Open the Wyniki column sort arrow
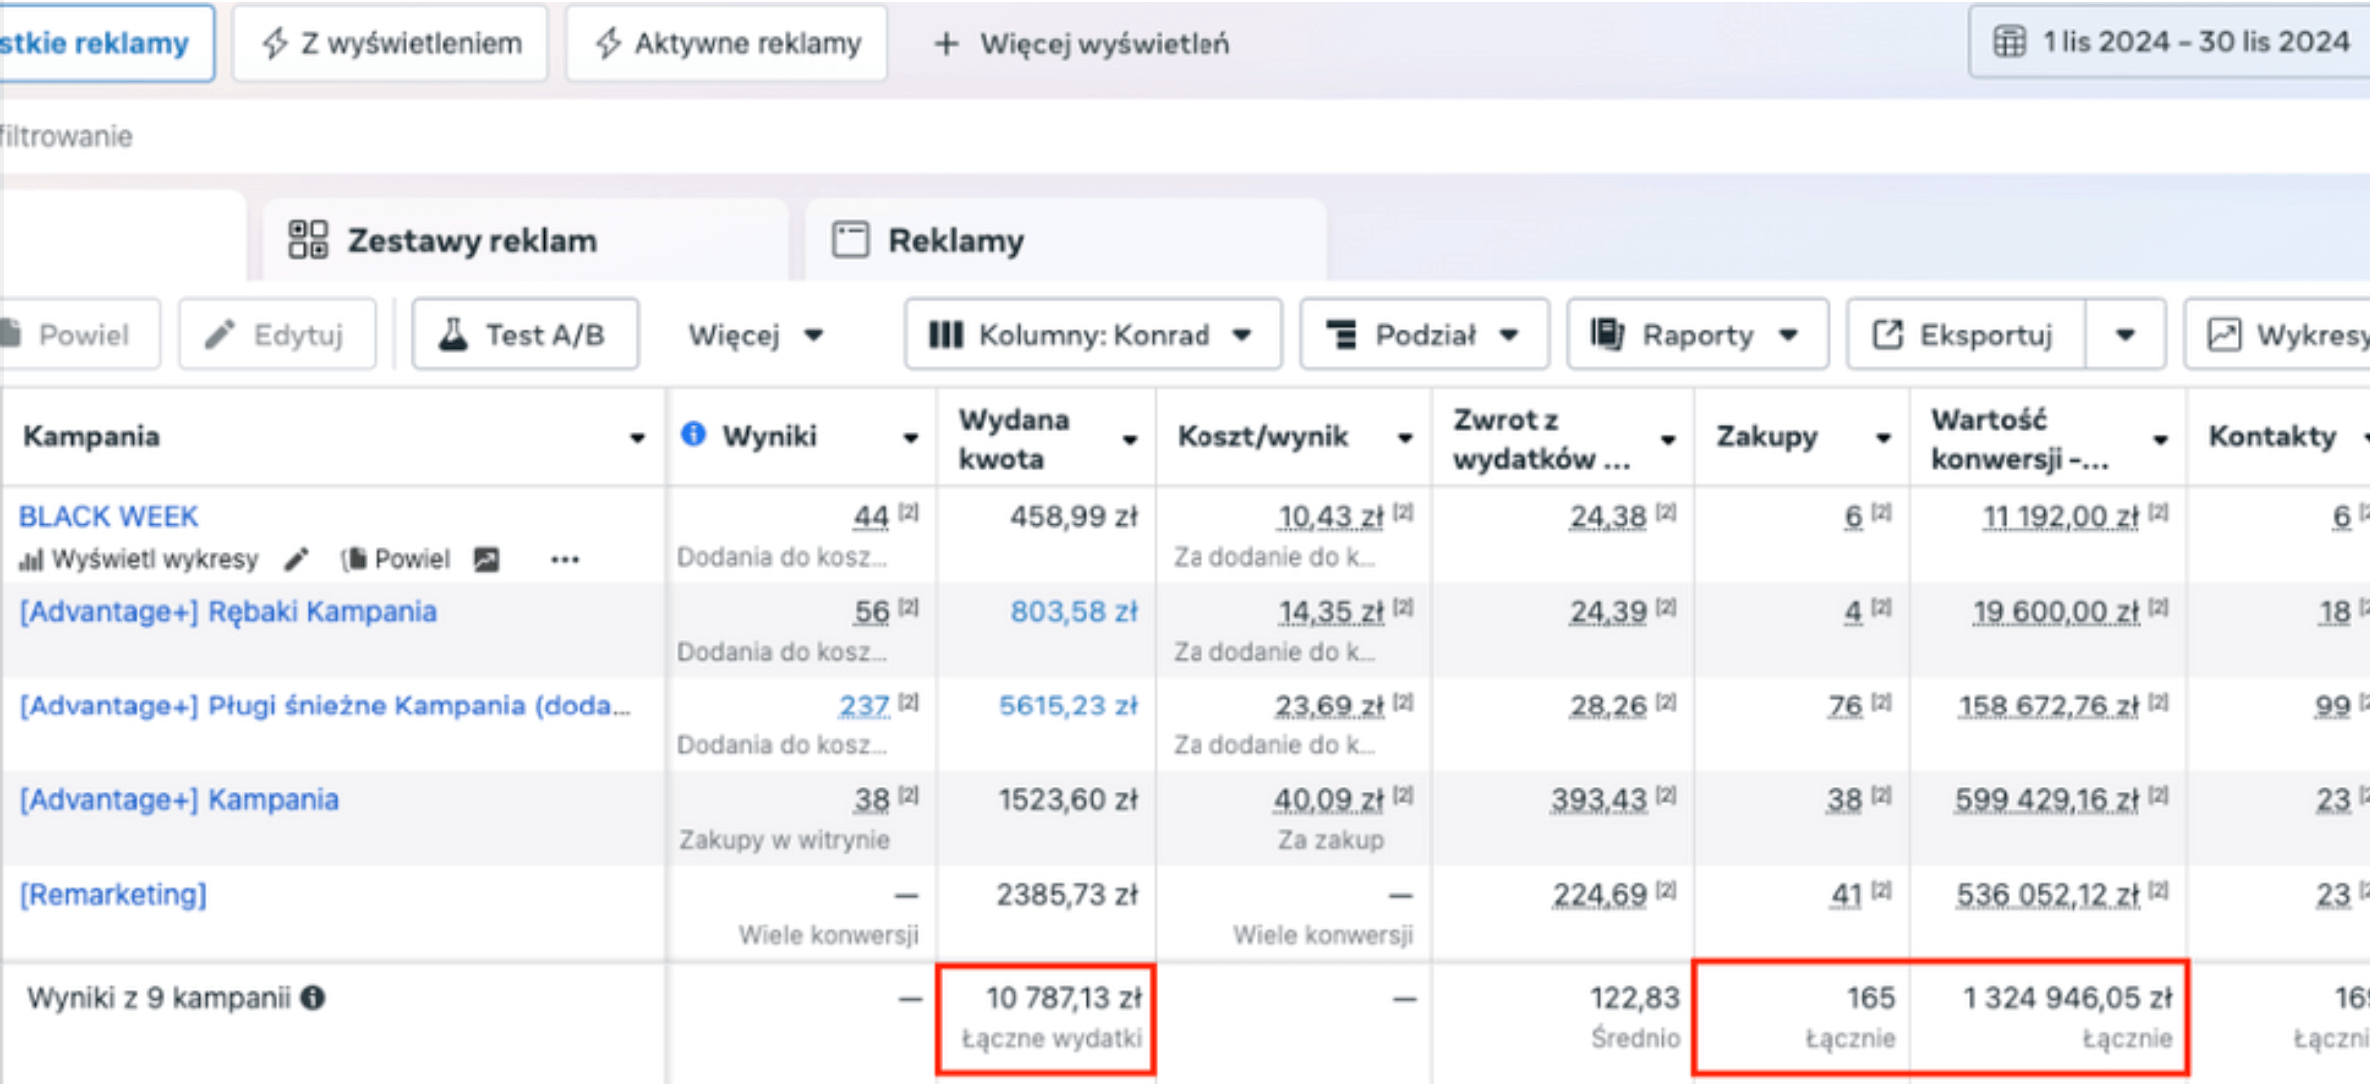This screenshot has height=1084, width=2370. tap(910, 438)
